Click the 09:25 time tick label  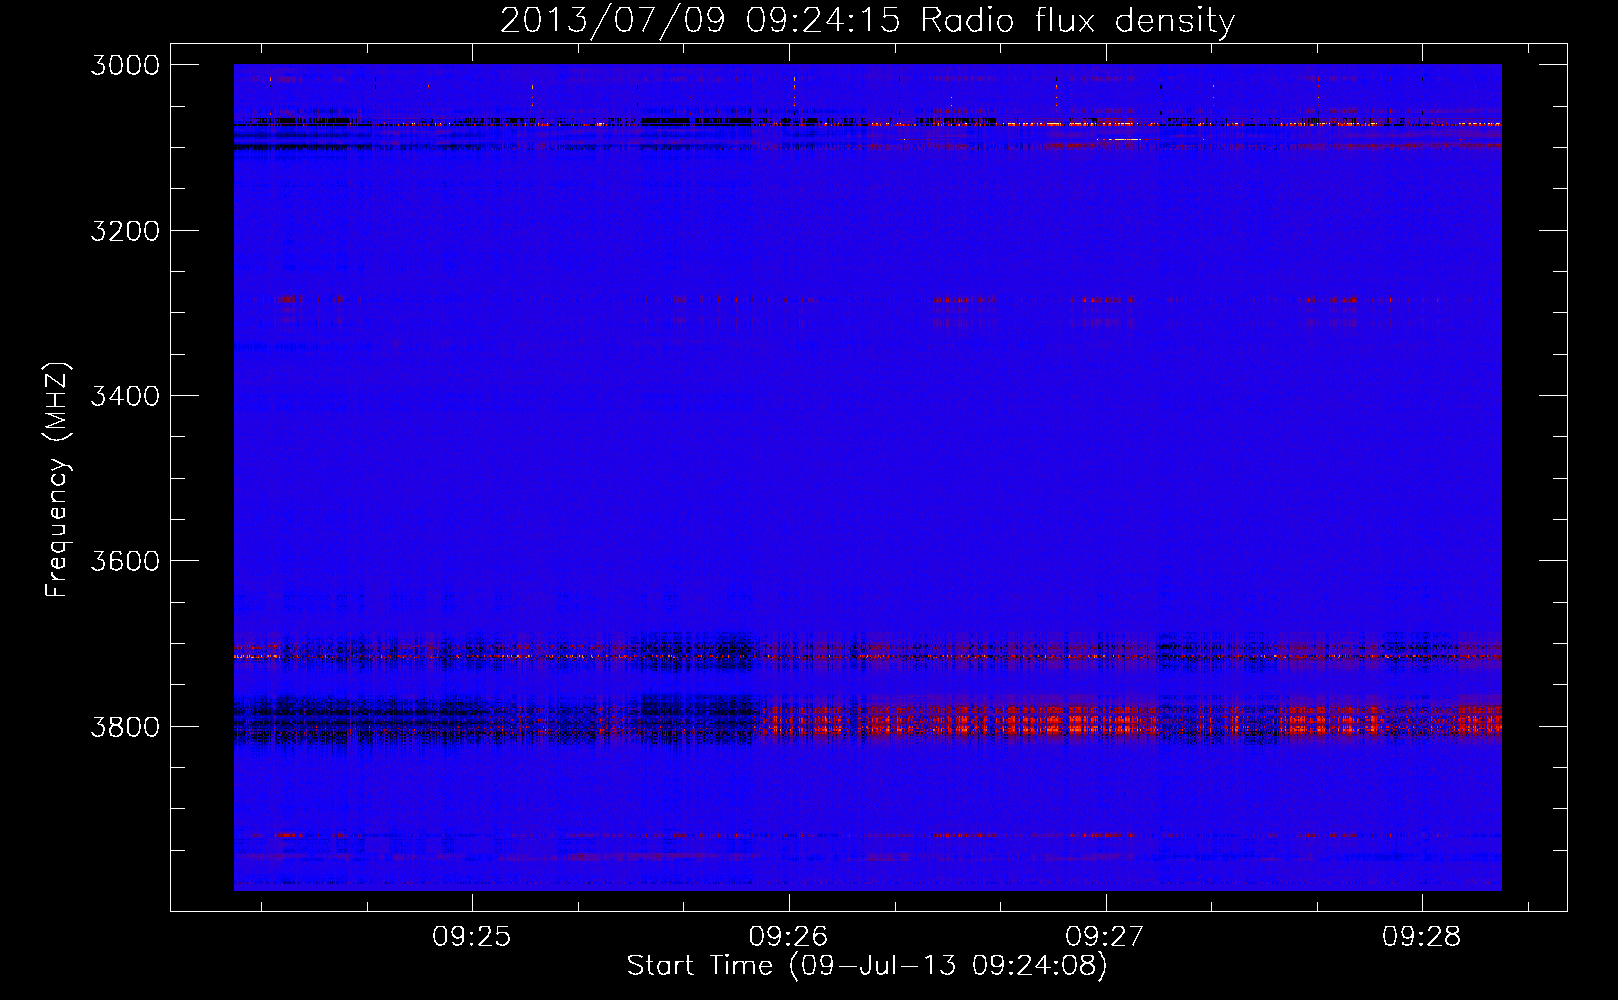coord(472,937)
